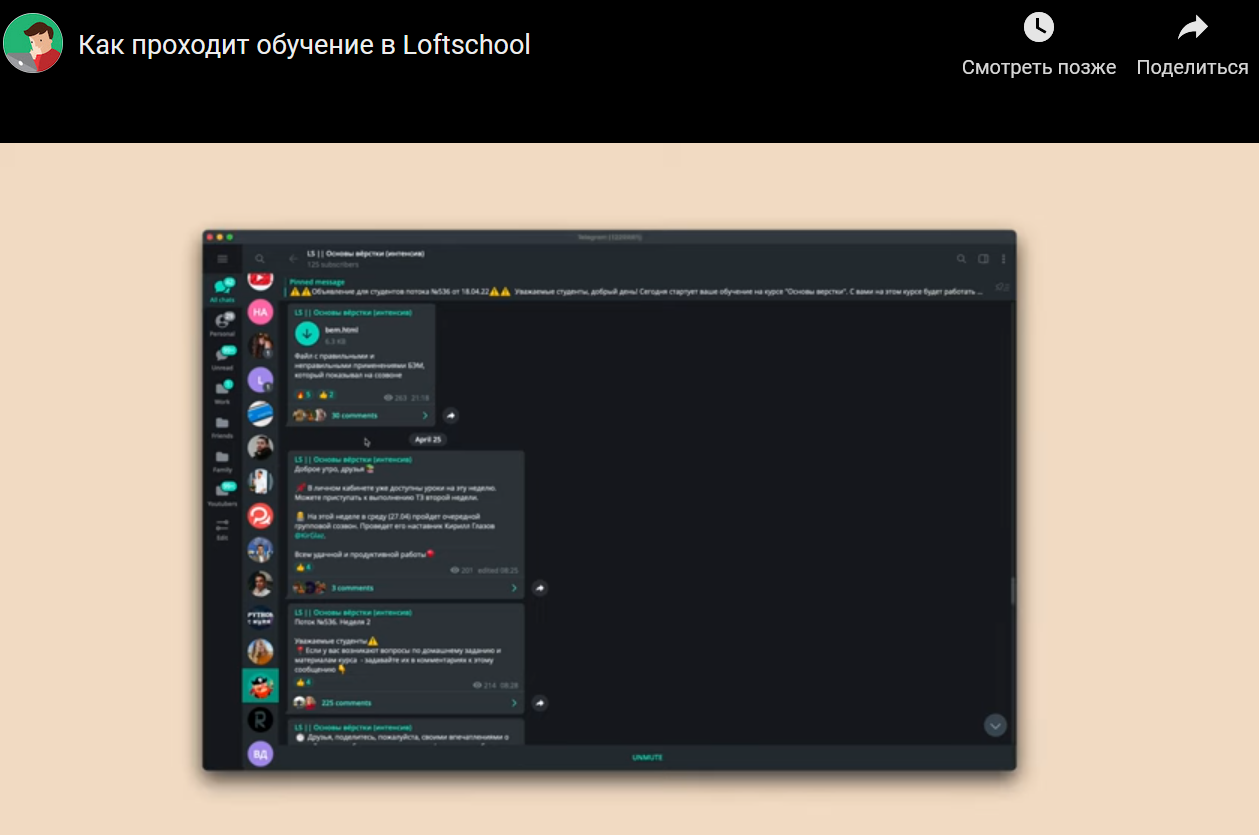This screenshot has width=1259, height=835.
Task: Expand arrow on 225 comments row
Action: click(x=514, y=703)
